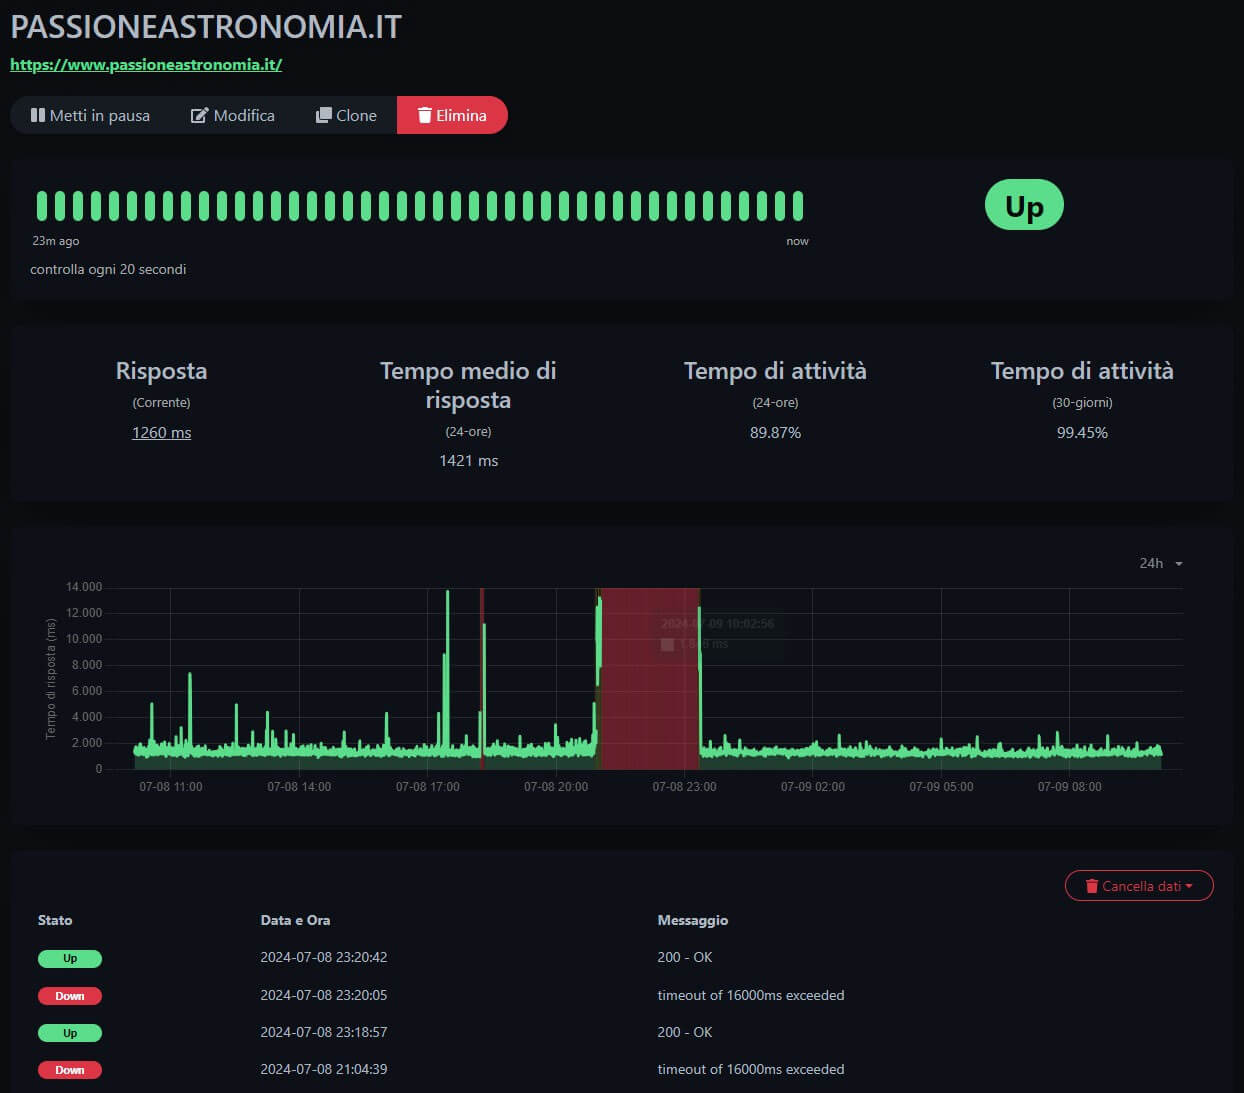1244x1093 pixels.
Task: Click the red downtime region in chart
Action: pos(648,678)
